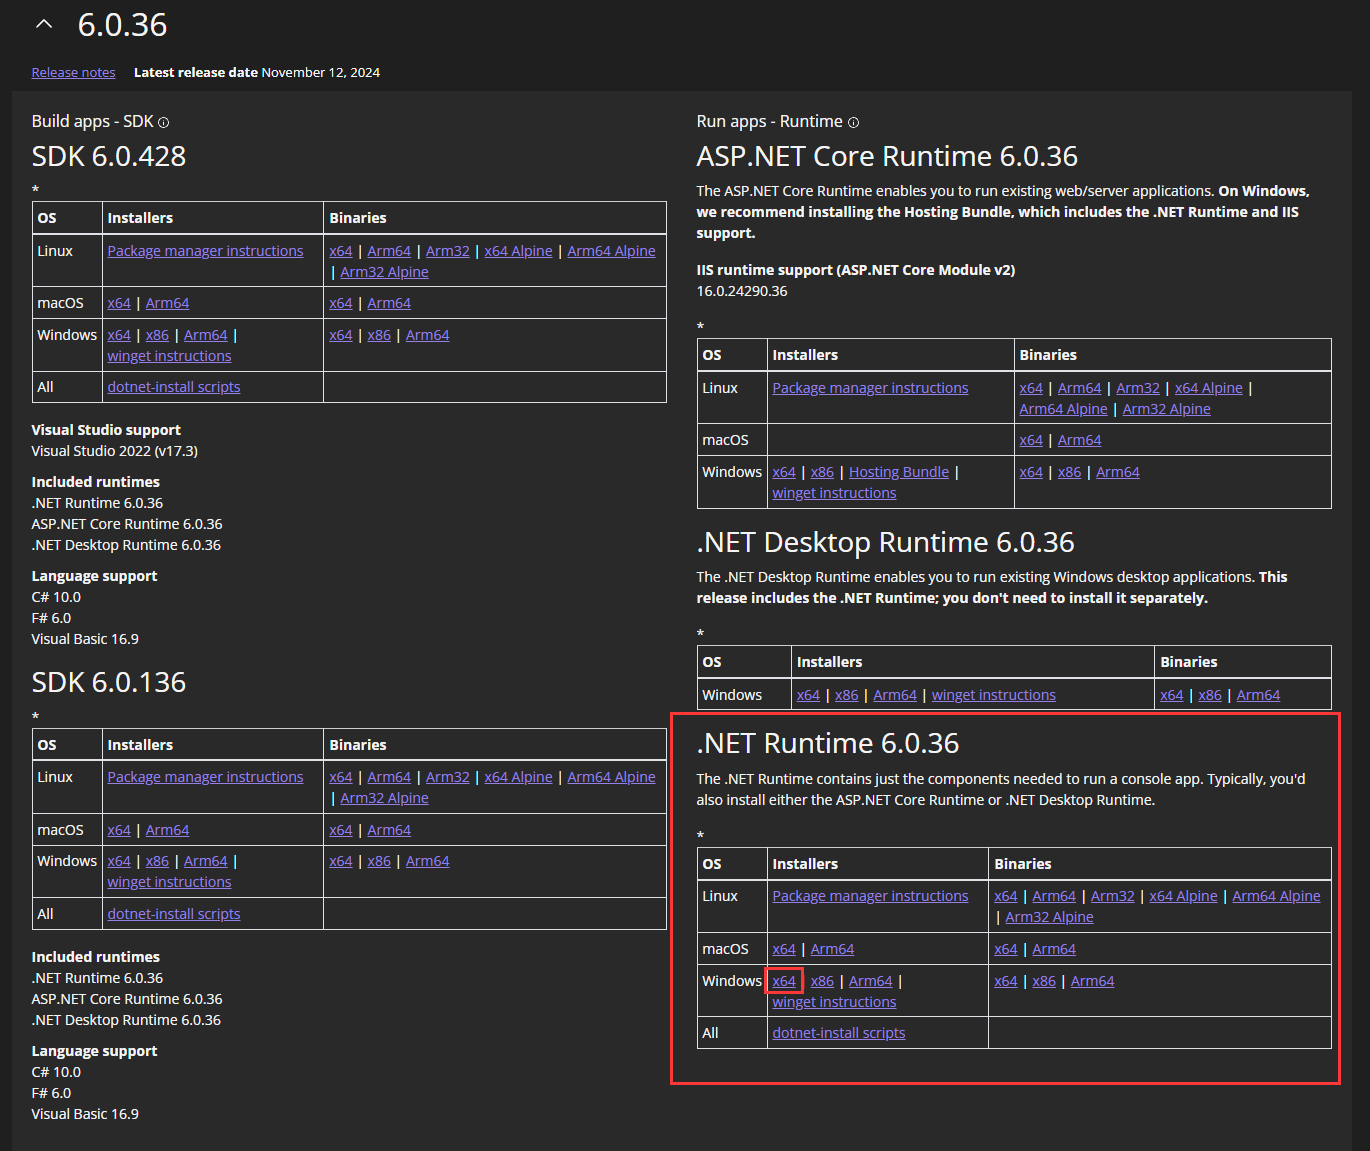Open SDK 6.0.428 Windows winget instructions
The width and height of the screenshot is (1370, 1151).
pos(169,356)
